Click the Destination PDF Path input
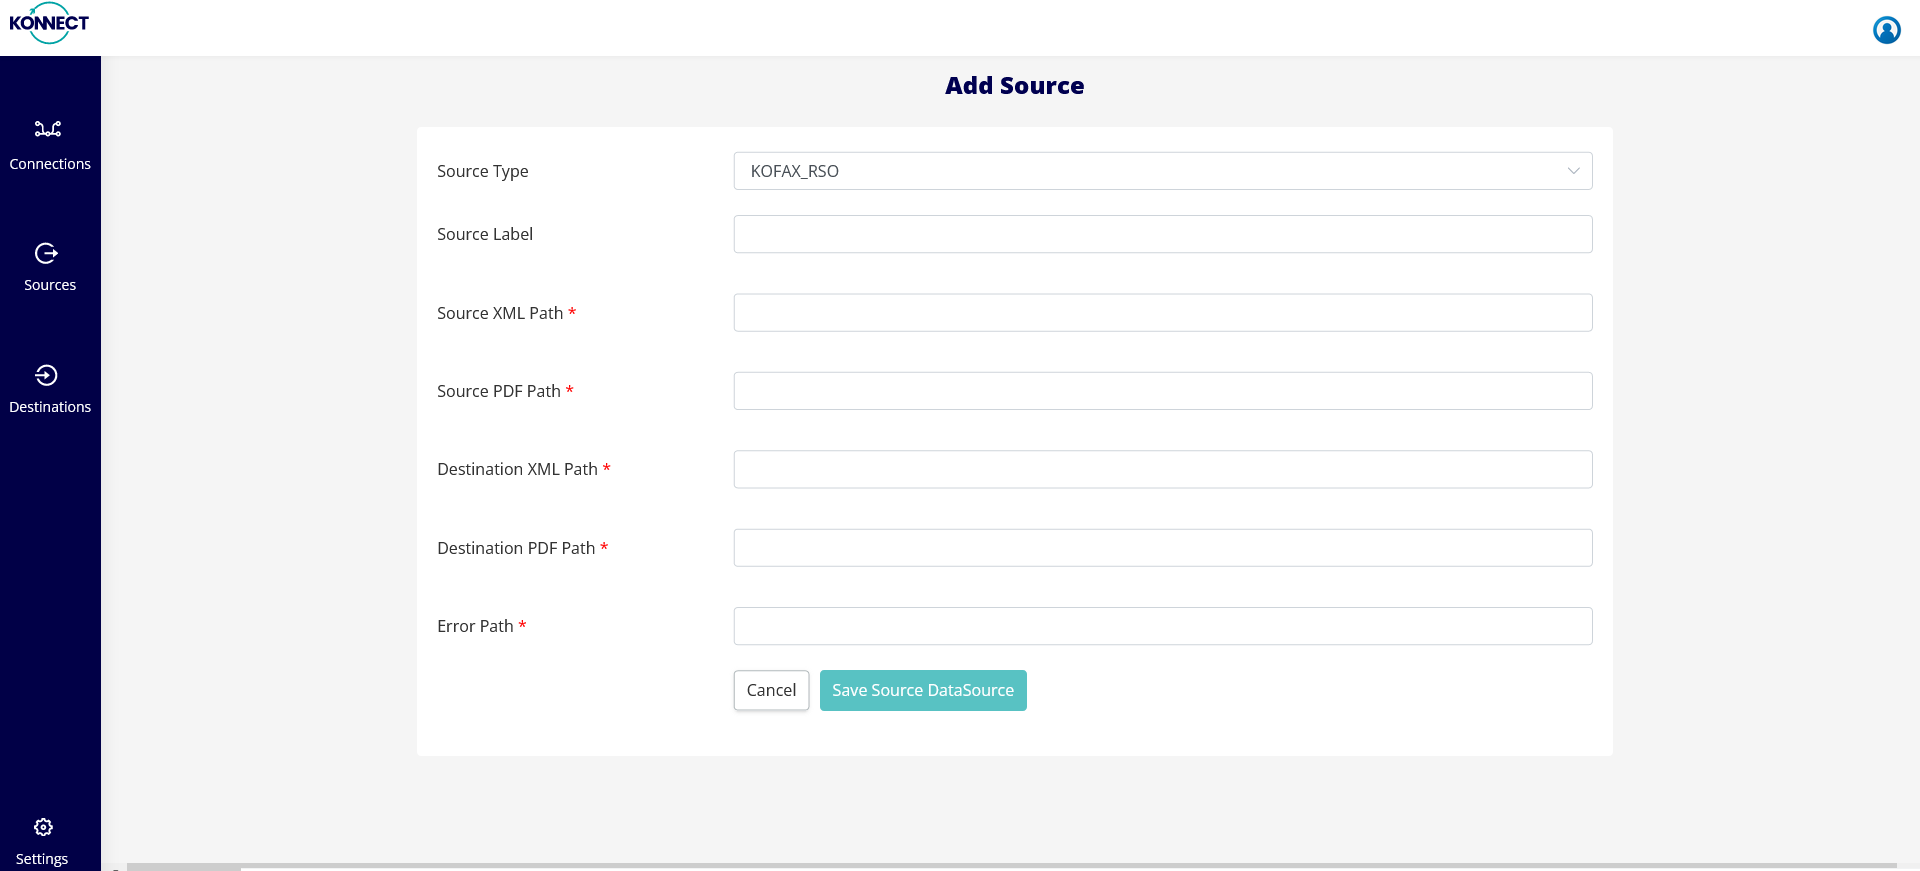The image size is (1920, 871). click(1162, 548)
